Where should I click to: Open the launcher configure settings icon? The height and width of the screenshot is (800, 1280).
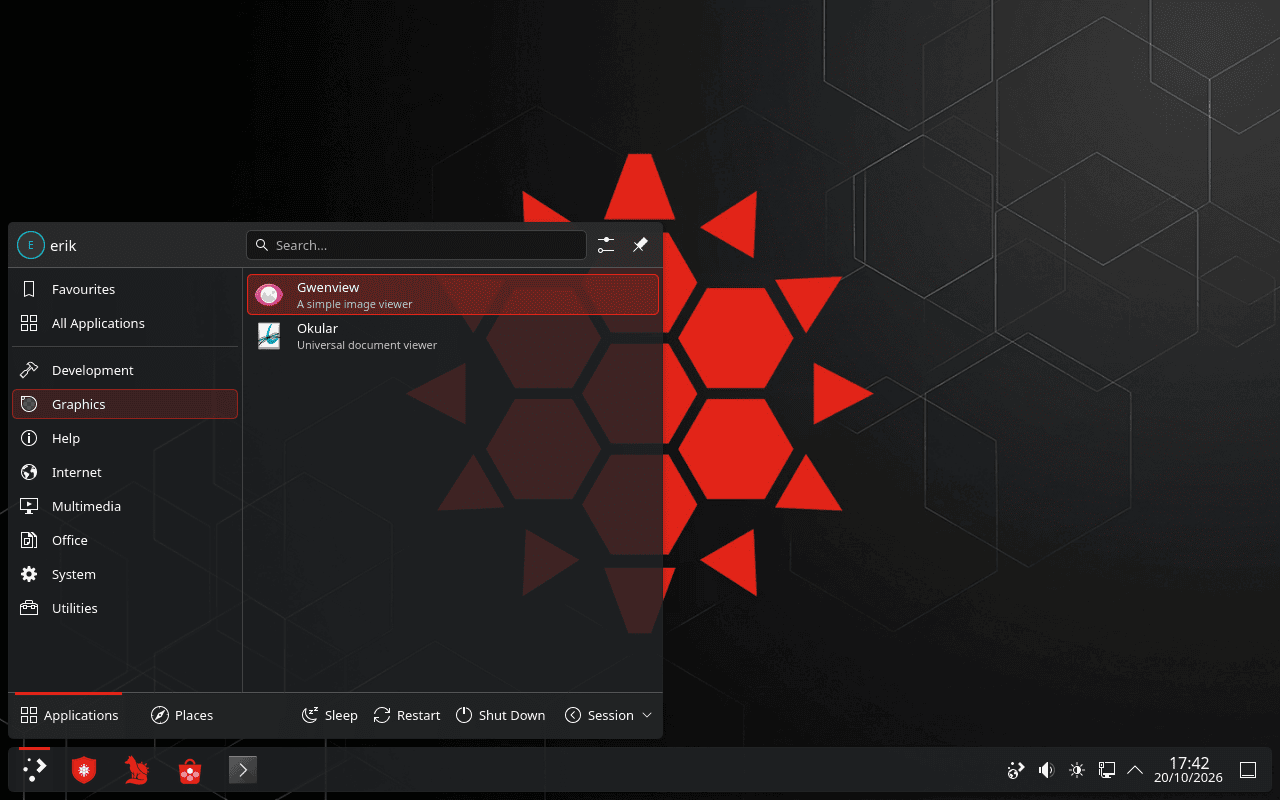pos(606,245)
